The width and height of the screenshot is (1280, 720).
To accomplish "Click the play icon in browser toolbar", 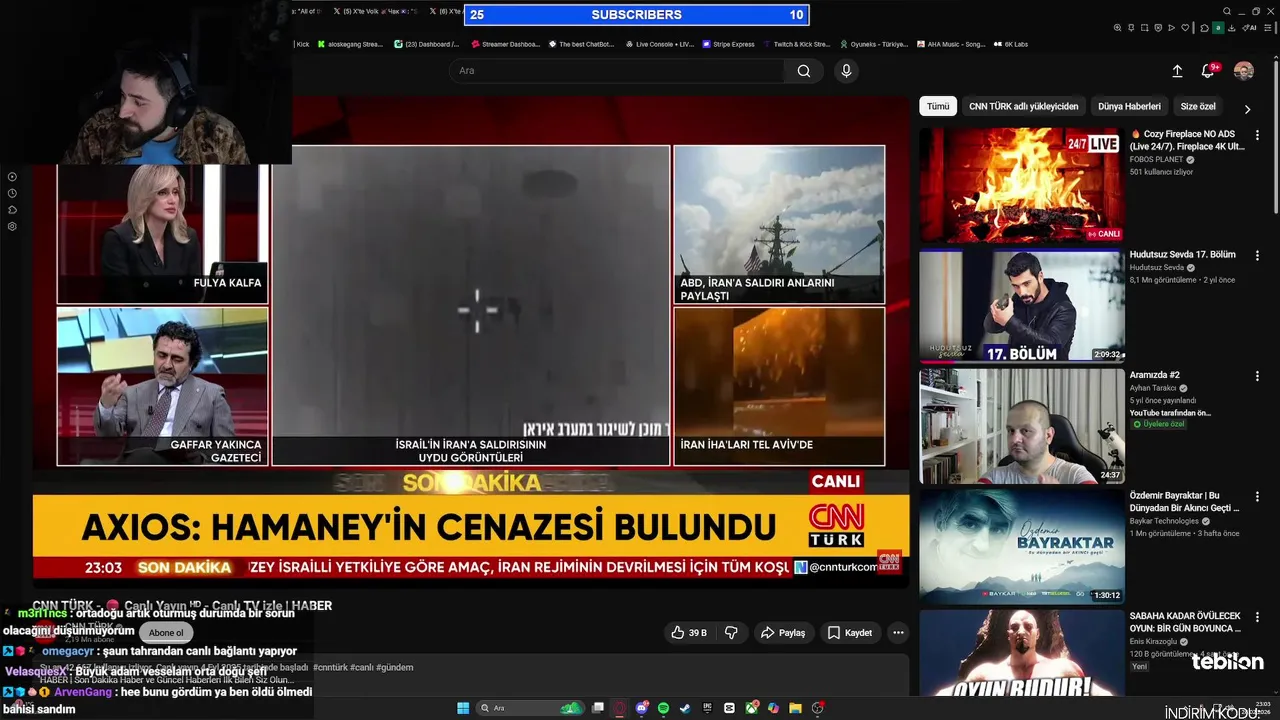I will pyautogui.click(x=1172, y=28).
